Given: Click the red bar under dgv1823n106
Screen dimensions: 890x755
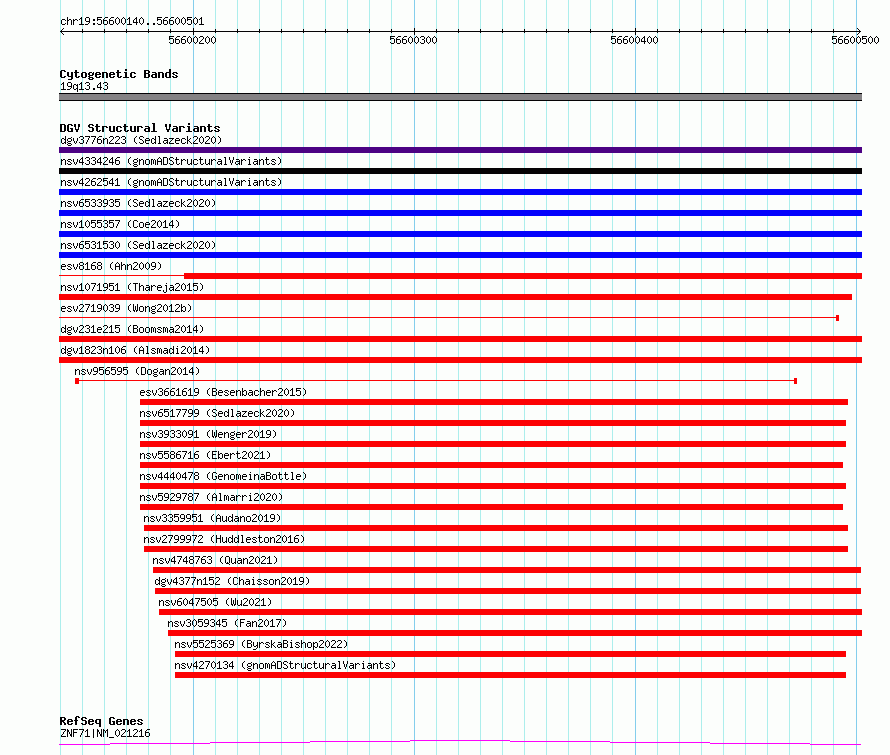Looking at the screenshot, I should pos(460,360).
